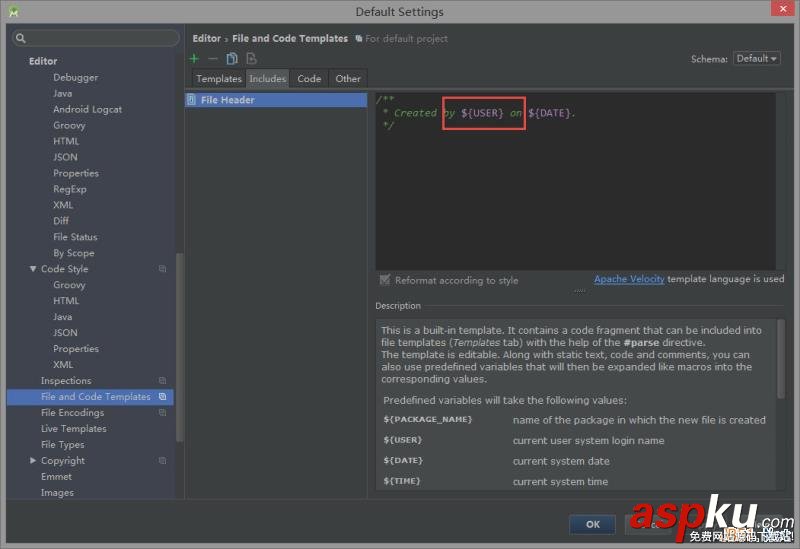Select File Status settings item

click(x=75, y=237)
